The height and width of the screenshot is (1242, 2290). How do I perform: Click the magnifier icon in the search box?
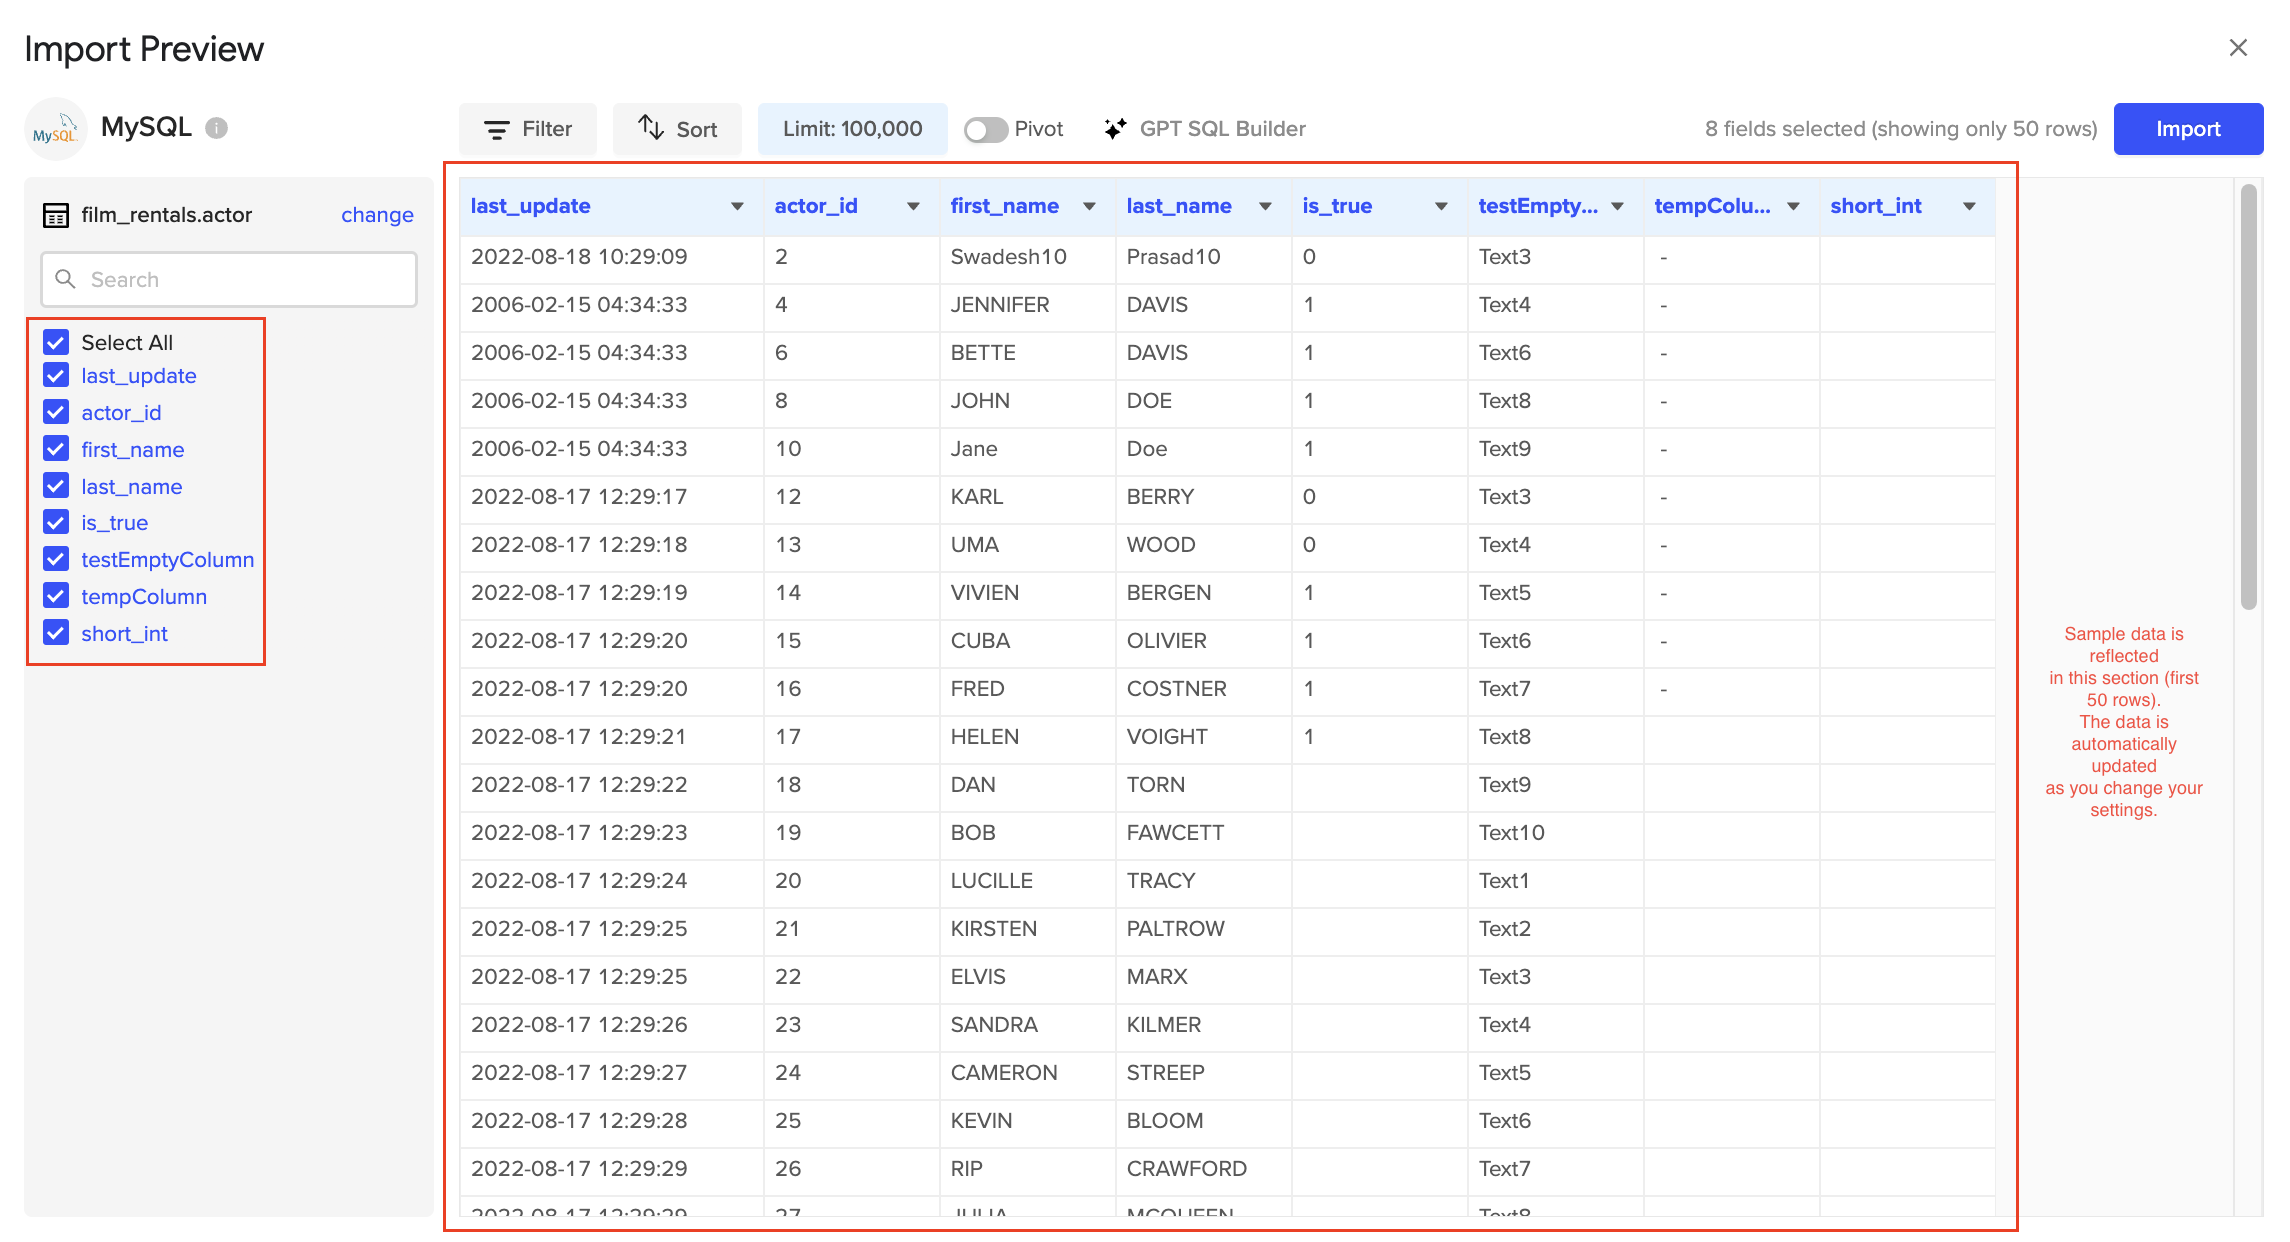pos(66,279)
